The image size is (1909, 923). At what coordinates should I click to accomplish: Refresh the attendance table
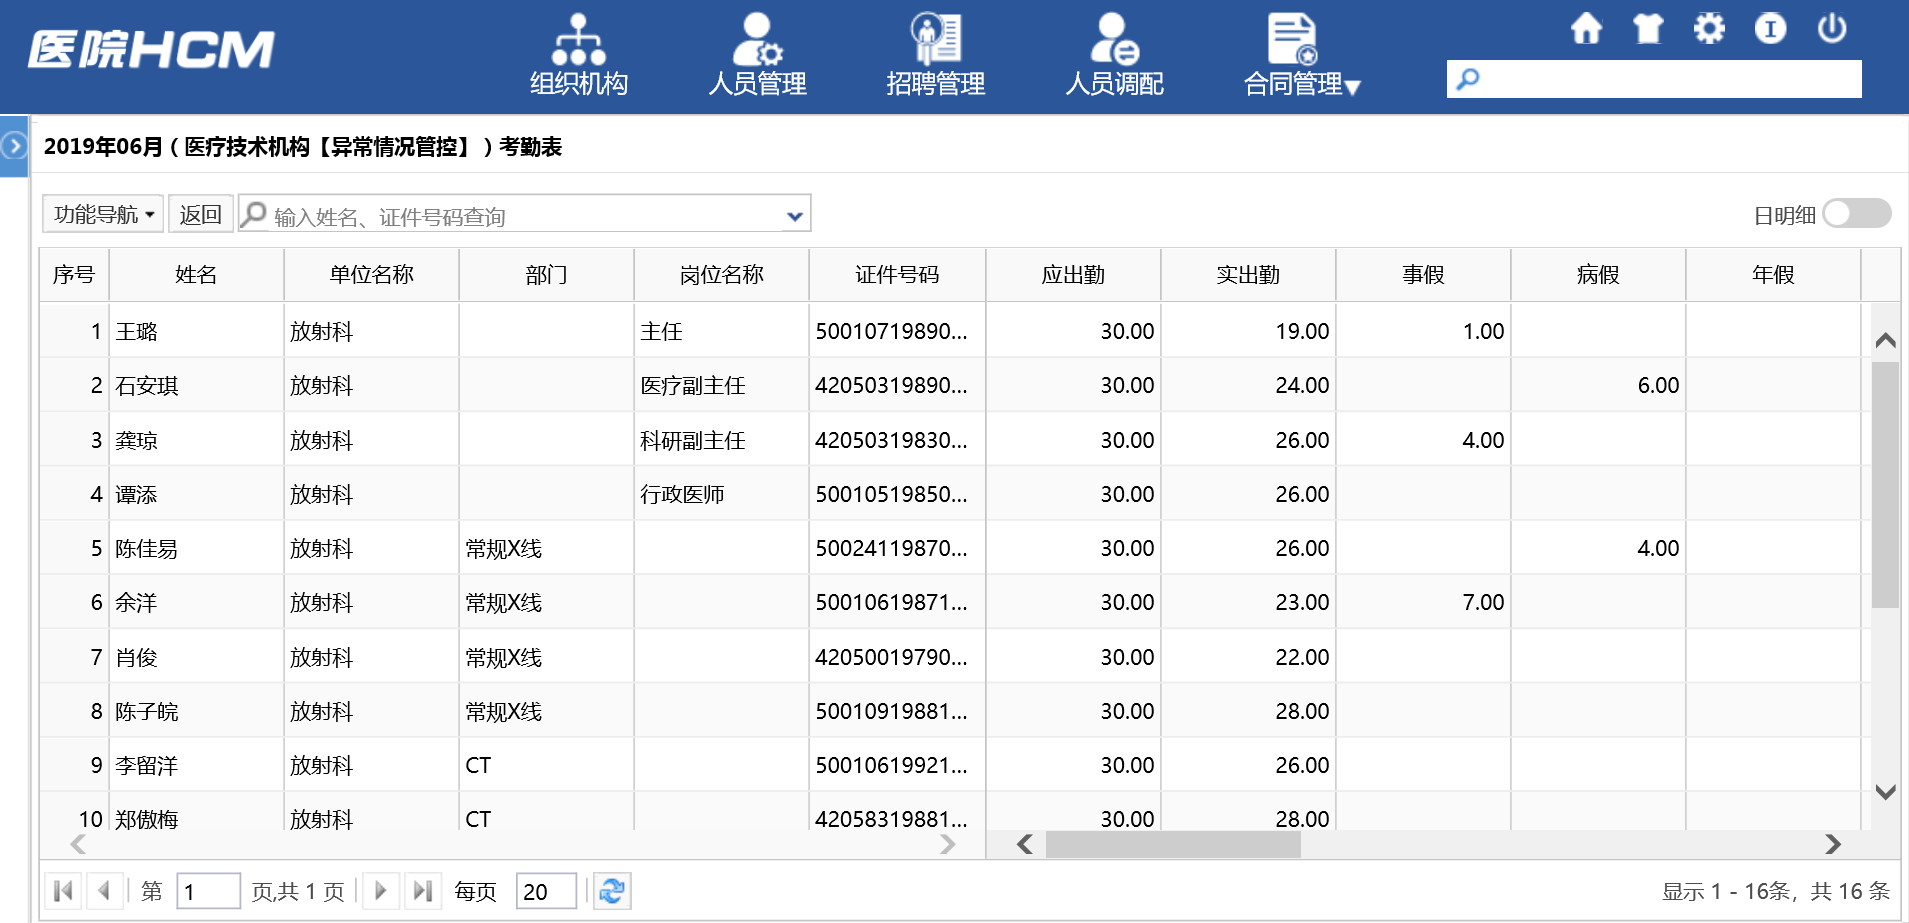click(612, 891)
